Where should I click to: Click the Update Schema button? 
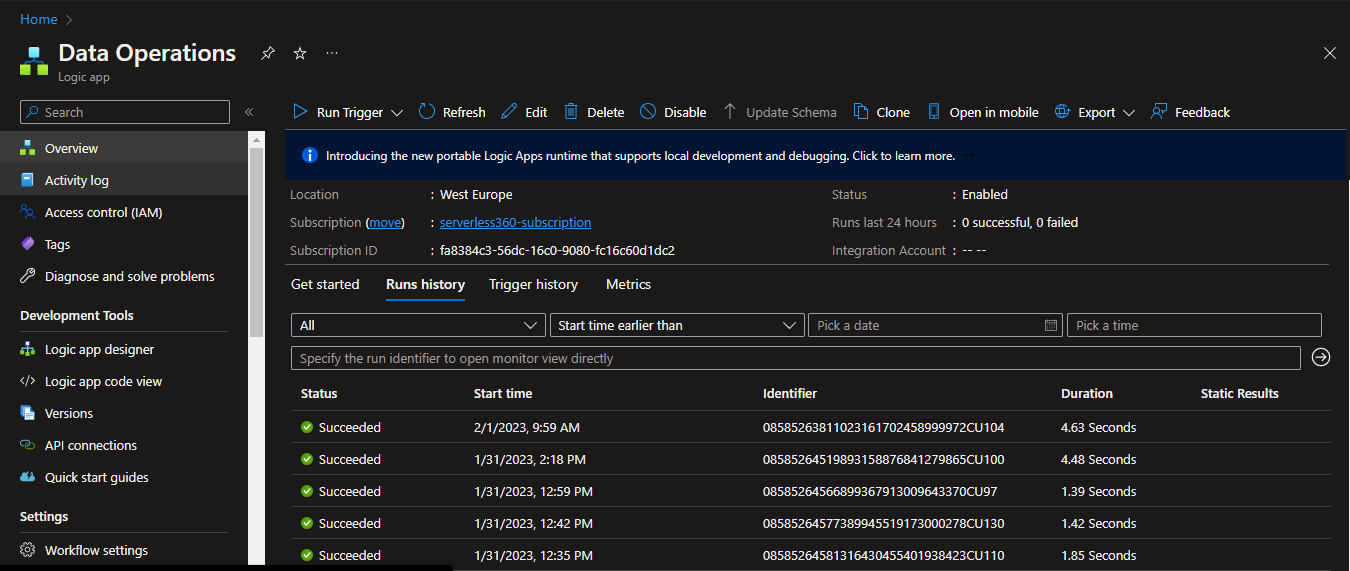[780, 112]
